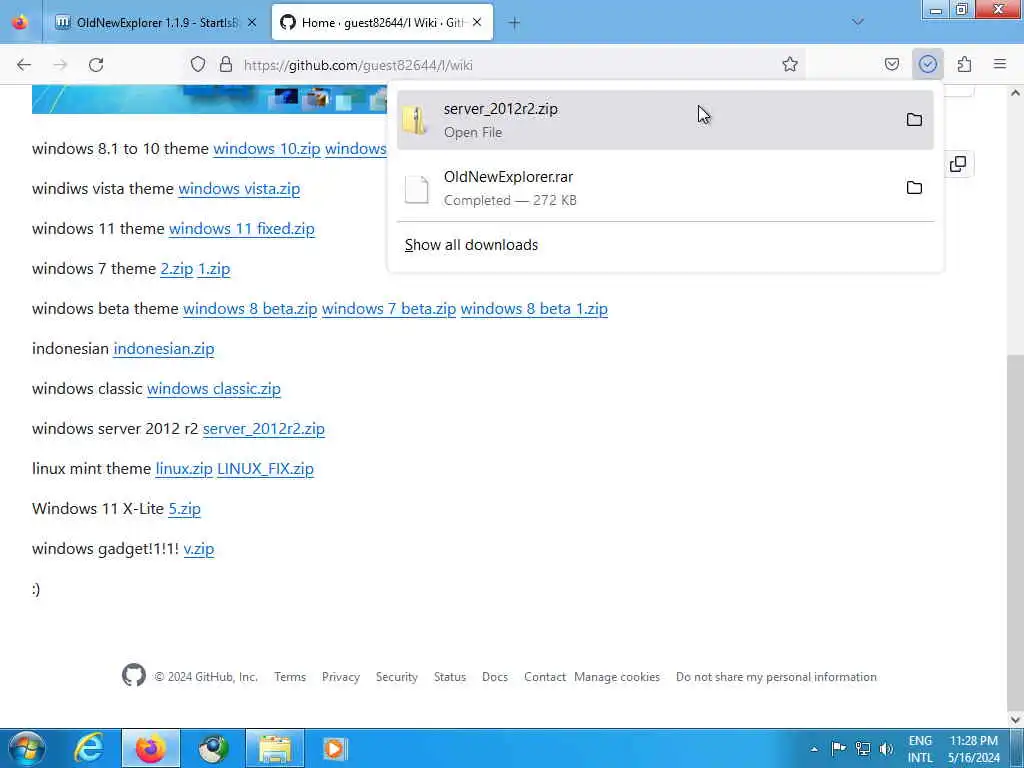Download windows 8 beta.zip link
The image size is (1024, 768).
click(250, 308)
